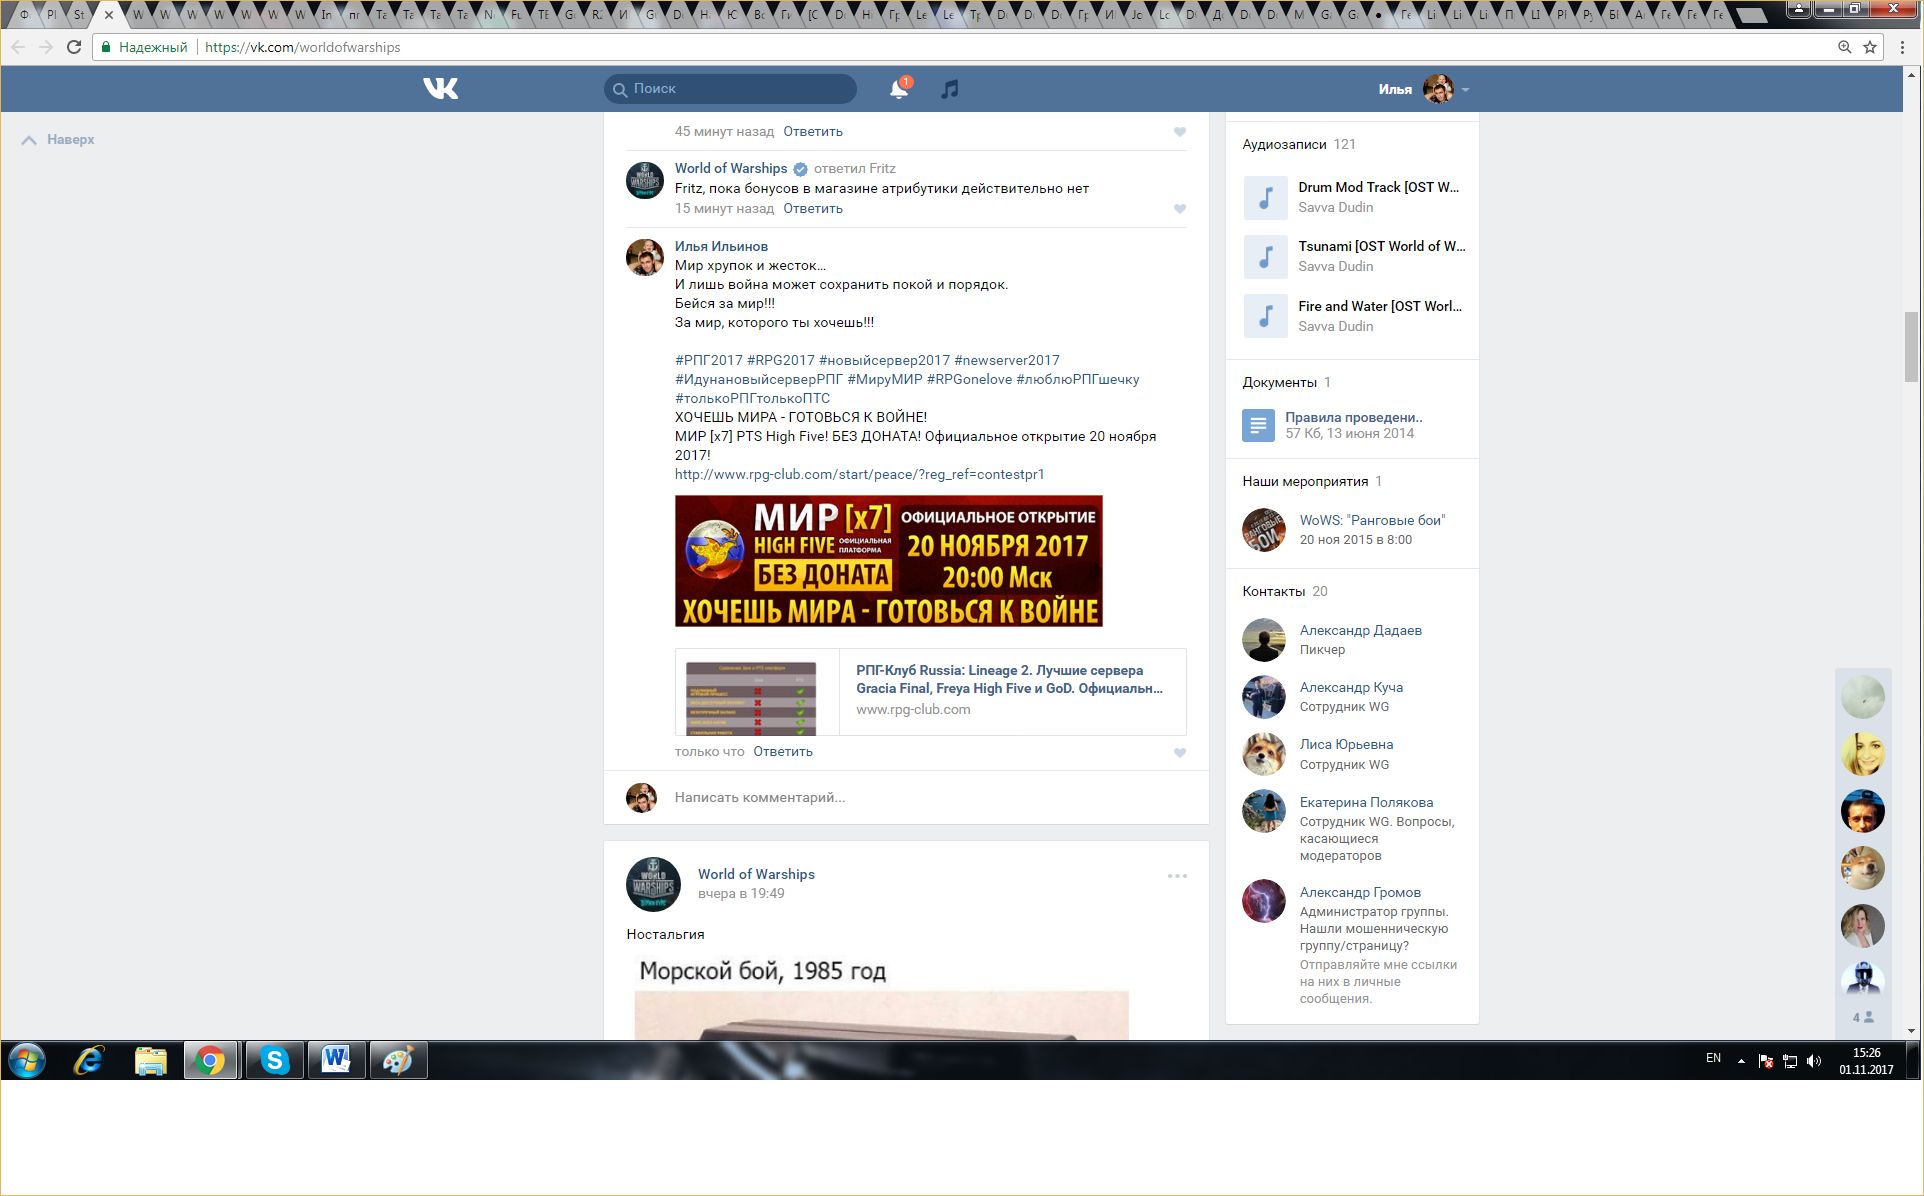Open World of Warships avatar on post
The image size is (1924, 1196).
653,884
